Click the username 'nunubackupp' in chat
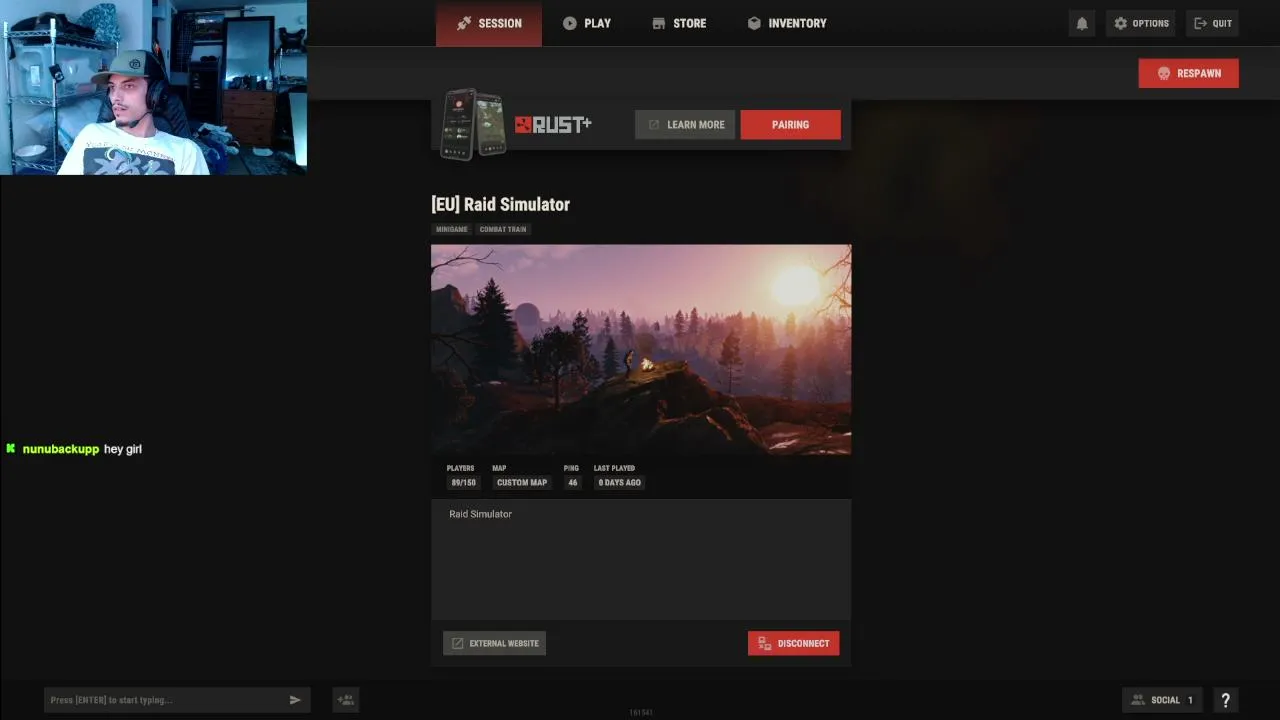This screenshot has height=720, width=1280. (x=61, y=449)
